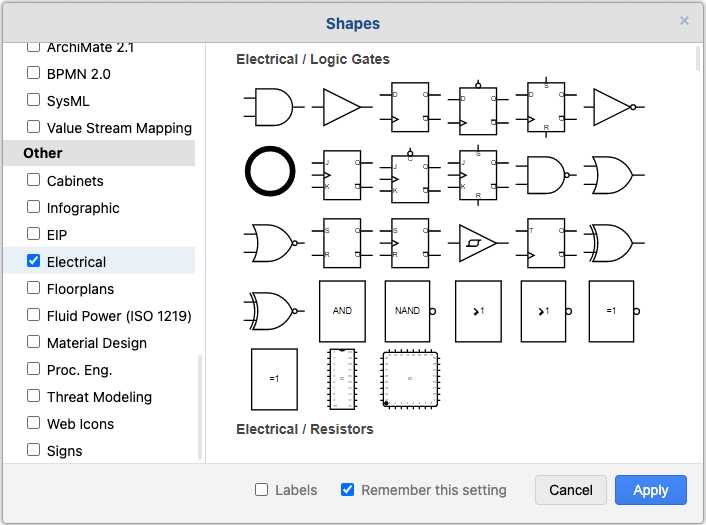This screenshot has width=706, height=525.
Task: Enable the Threat Modeling library
Action: (x=33, y=396)
